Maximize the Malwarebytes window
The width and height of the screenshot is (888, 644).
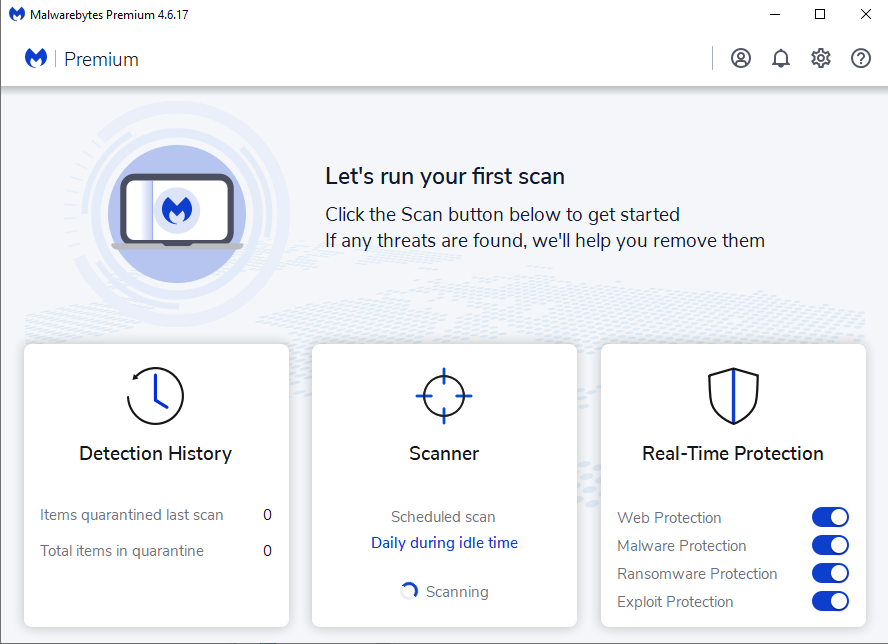[x=819, y=14]
